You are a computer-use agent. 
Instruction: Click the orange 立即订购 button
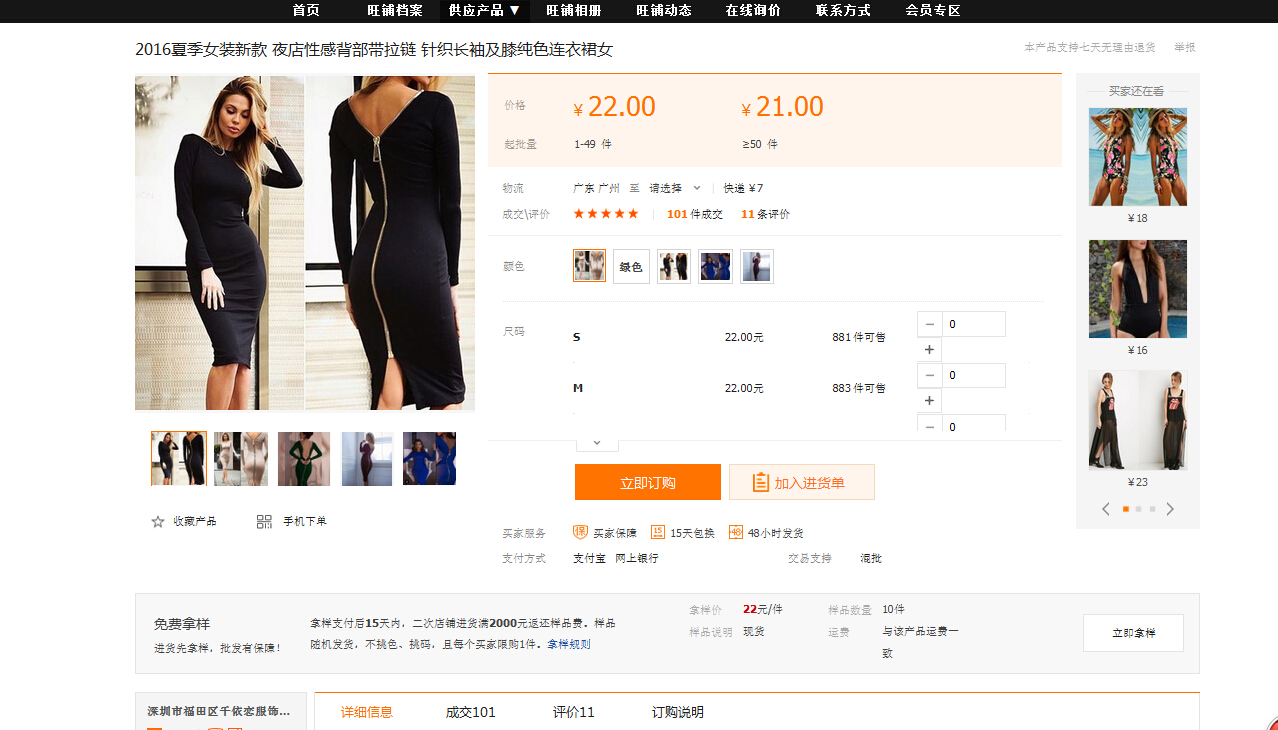[647, 482]
